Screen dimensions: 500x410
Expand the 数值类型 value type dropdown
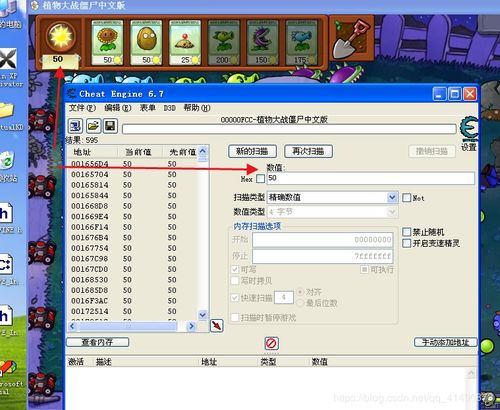[392, 212]
